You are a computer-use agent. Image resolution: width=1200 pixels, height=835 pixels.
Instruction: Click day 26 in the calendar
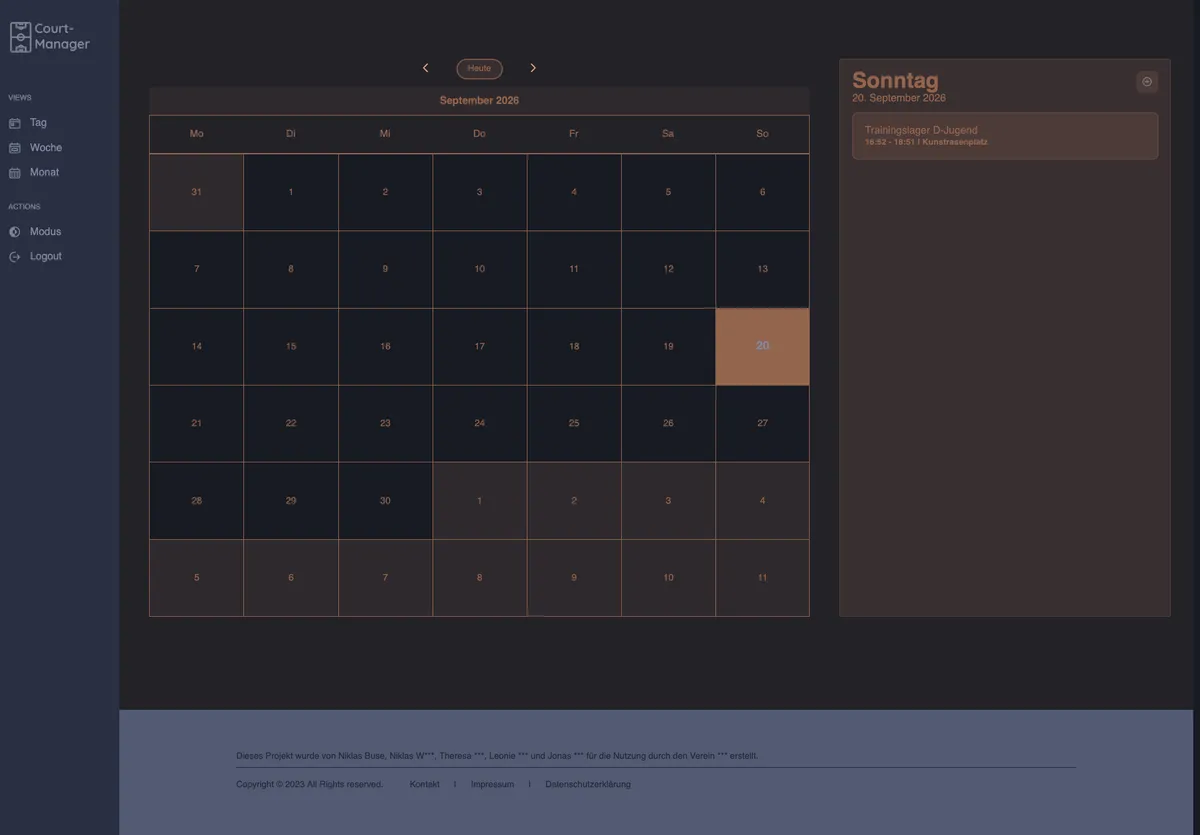[668, 423]
